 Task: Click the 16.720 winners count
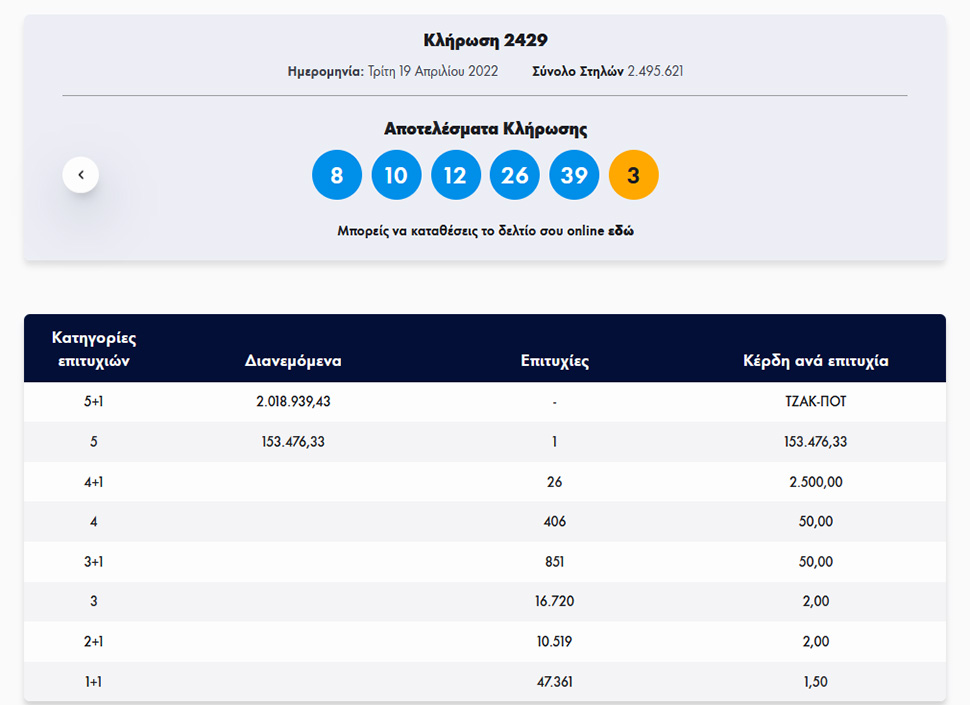click(x=554, y=602)
